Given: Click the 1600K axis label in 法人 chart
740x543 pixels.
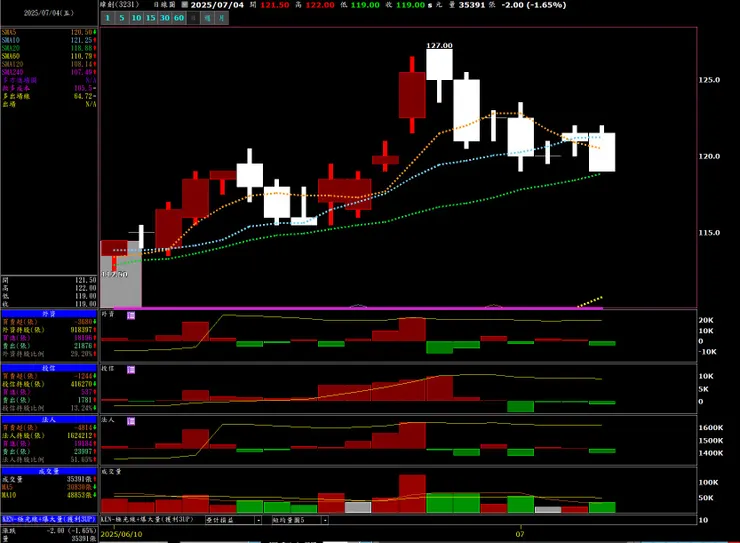Looking at the screenshot, I should pyautogui.click(x=711, y=427).
